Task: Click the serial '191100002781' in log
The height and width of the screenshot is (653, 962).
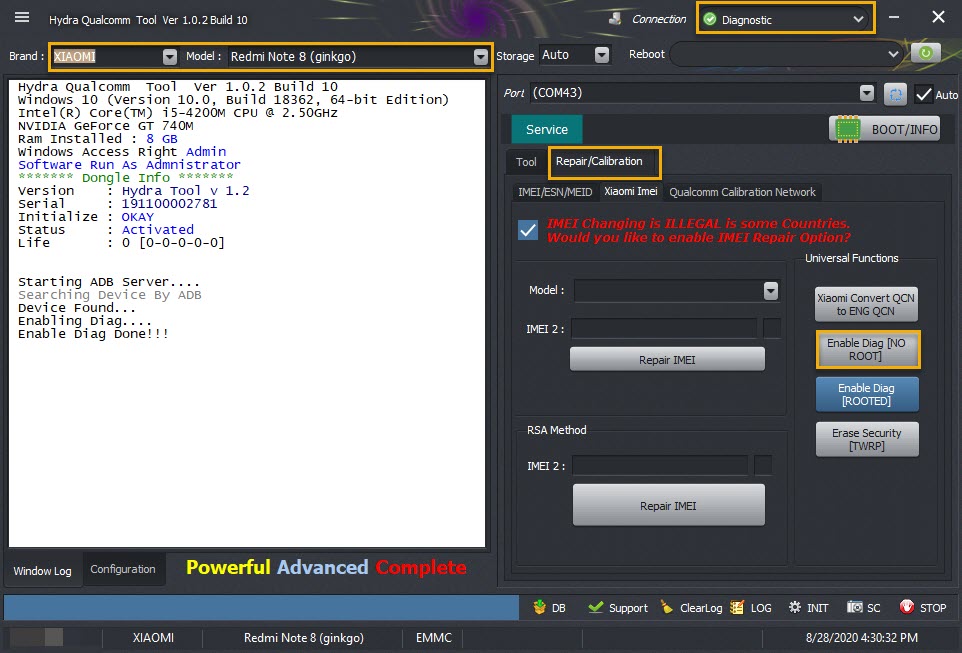Action: tap(169, 204)
